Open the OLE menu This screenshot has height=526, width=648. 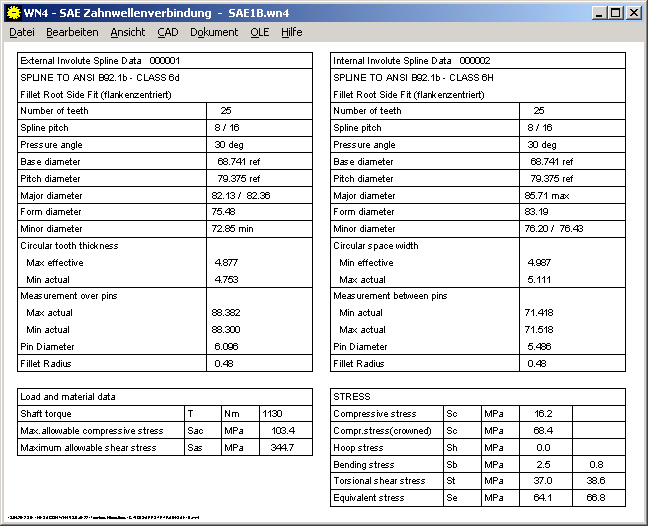click(x=260, y=32)
